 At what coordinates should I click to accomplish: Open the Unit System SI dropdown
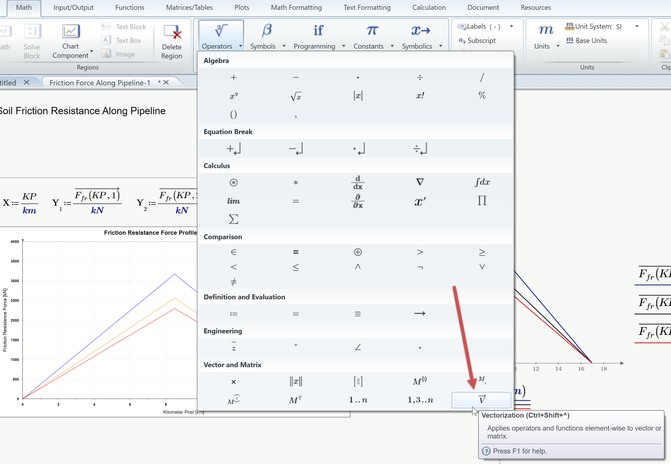coord(637,27)
